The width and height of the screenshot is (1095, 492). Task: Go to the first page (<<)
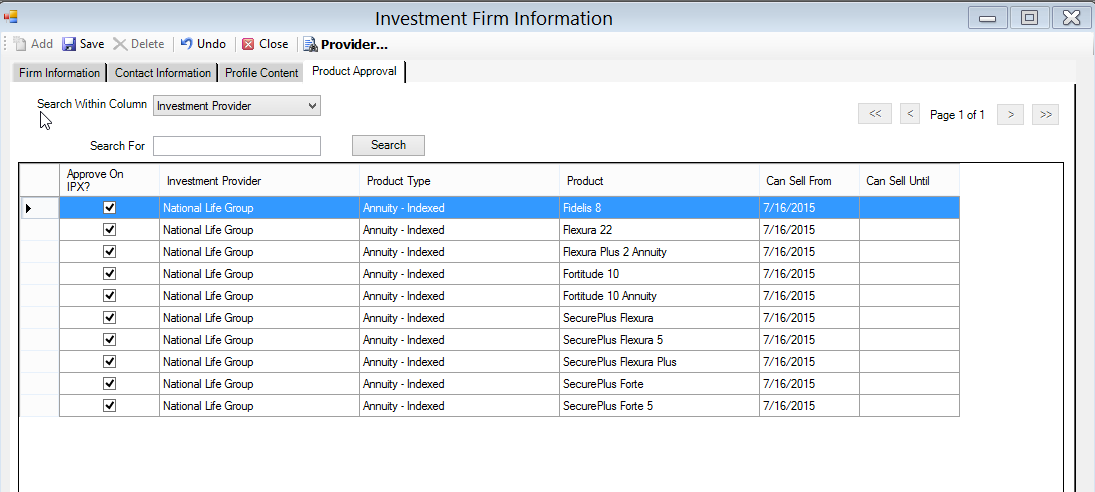[875, 114]
